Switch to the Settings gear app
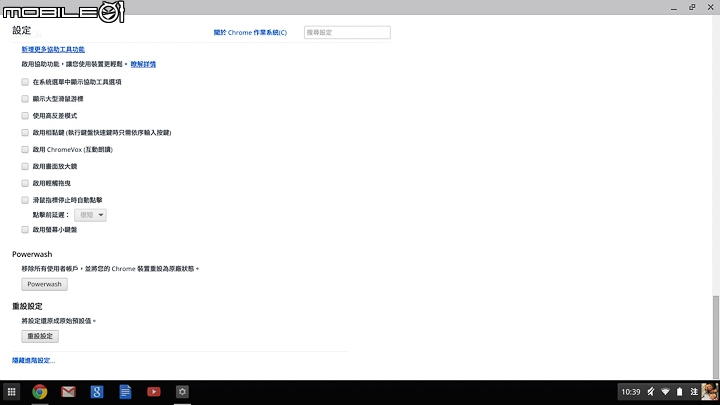The height and width of the screenshot is (405, 720). point(182,392)
